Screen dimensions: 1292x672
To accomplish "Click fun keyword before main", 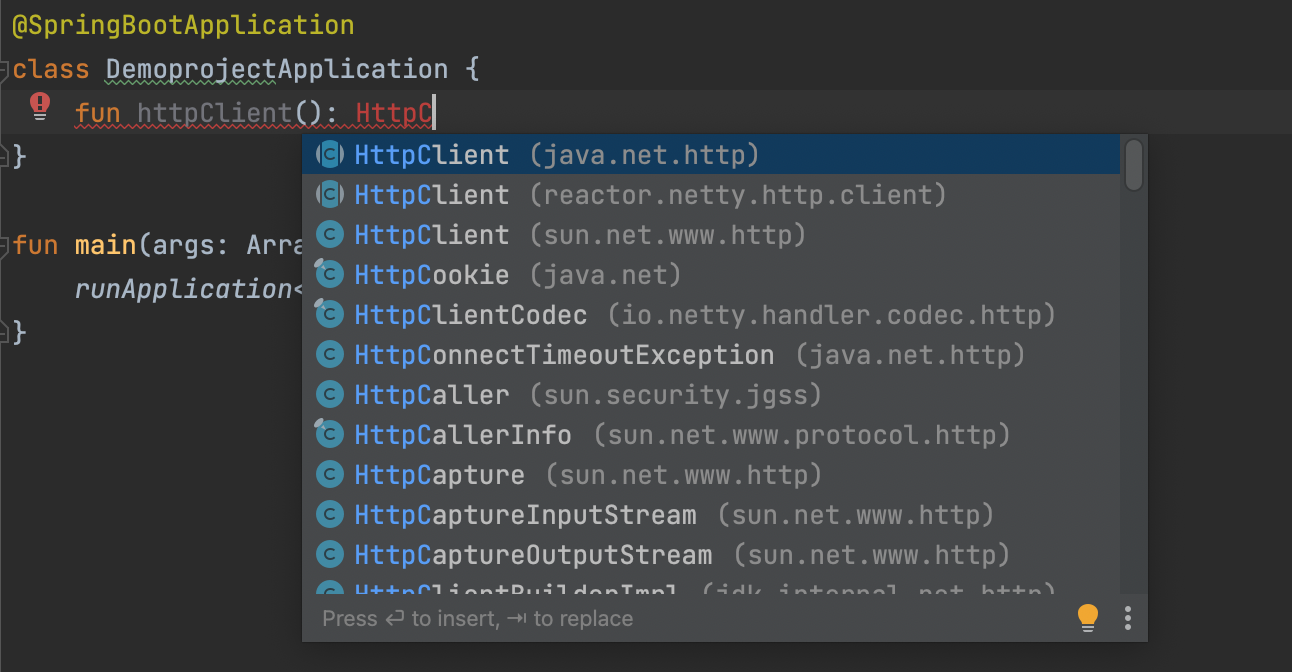I will (x=36, y=245).
